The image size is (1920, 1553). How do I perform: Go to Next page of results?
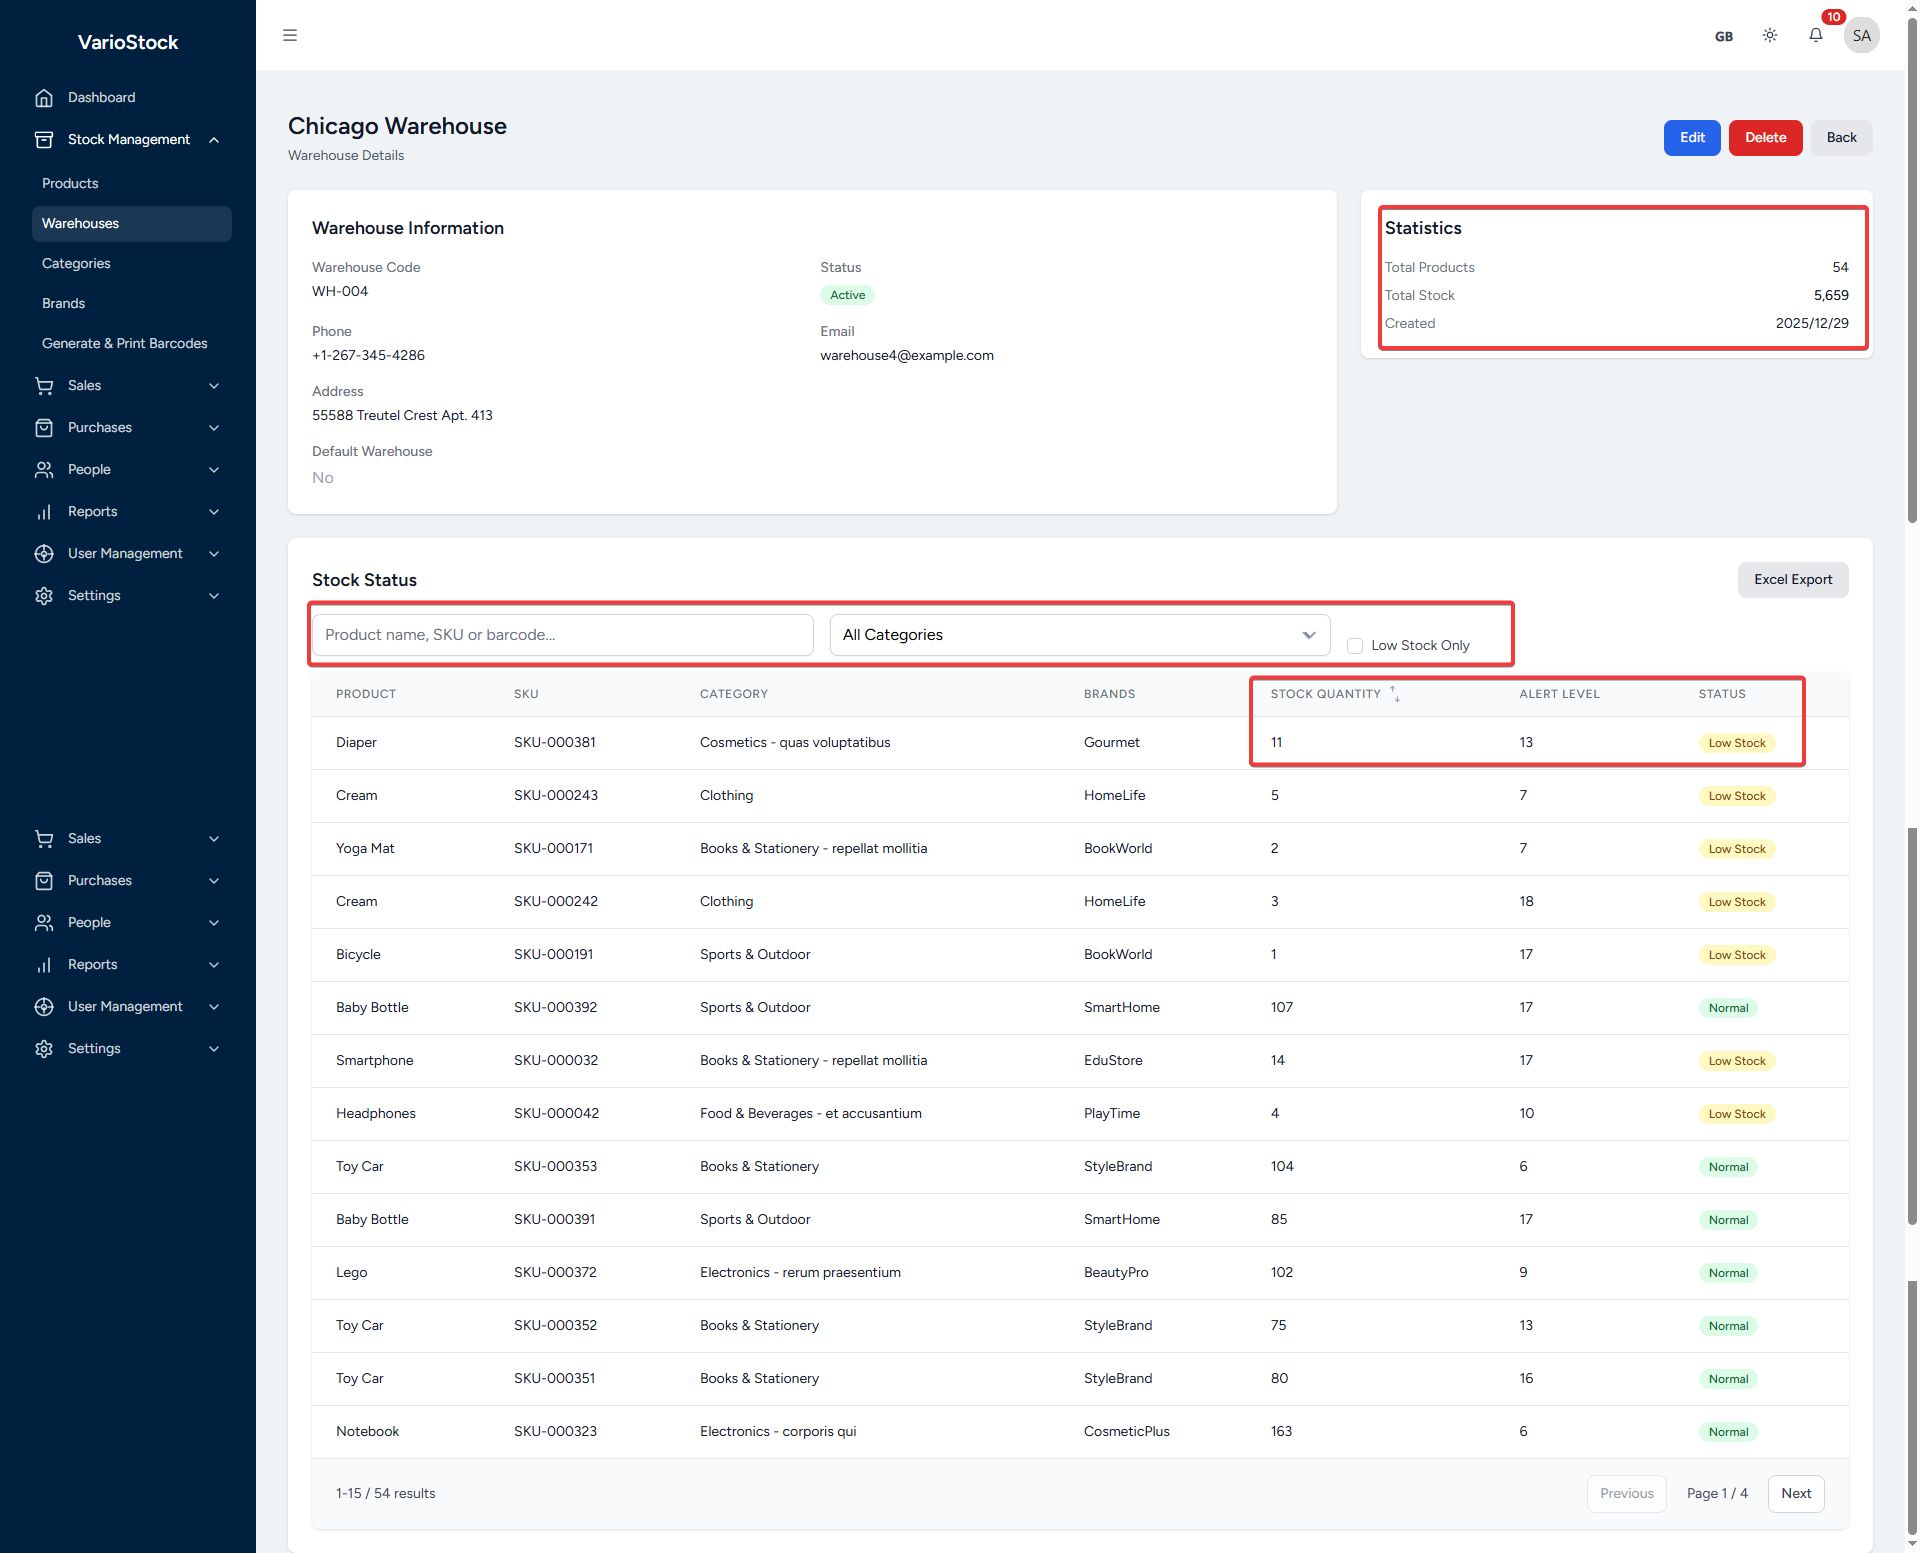coord(1795,1493)
